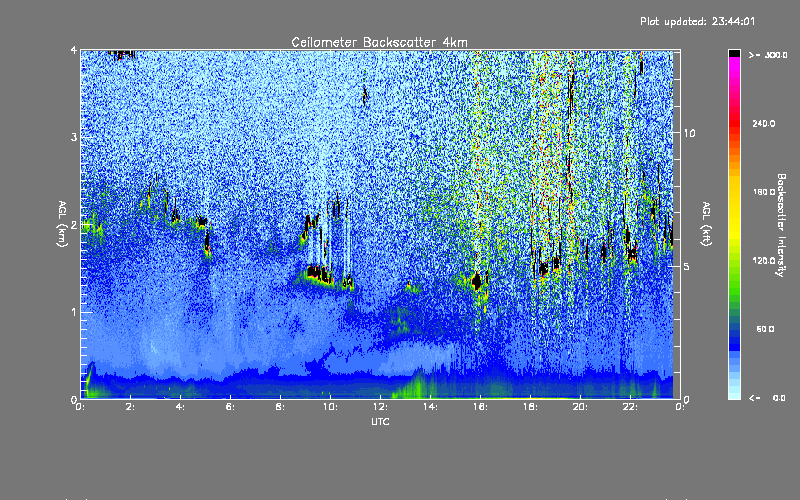Click the black top of the colorbar
The height and width of the screenshot is (500, 800).
(x=734, y=53)
